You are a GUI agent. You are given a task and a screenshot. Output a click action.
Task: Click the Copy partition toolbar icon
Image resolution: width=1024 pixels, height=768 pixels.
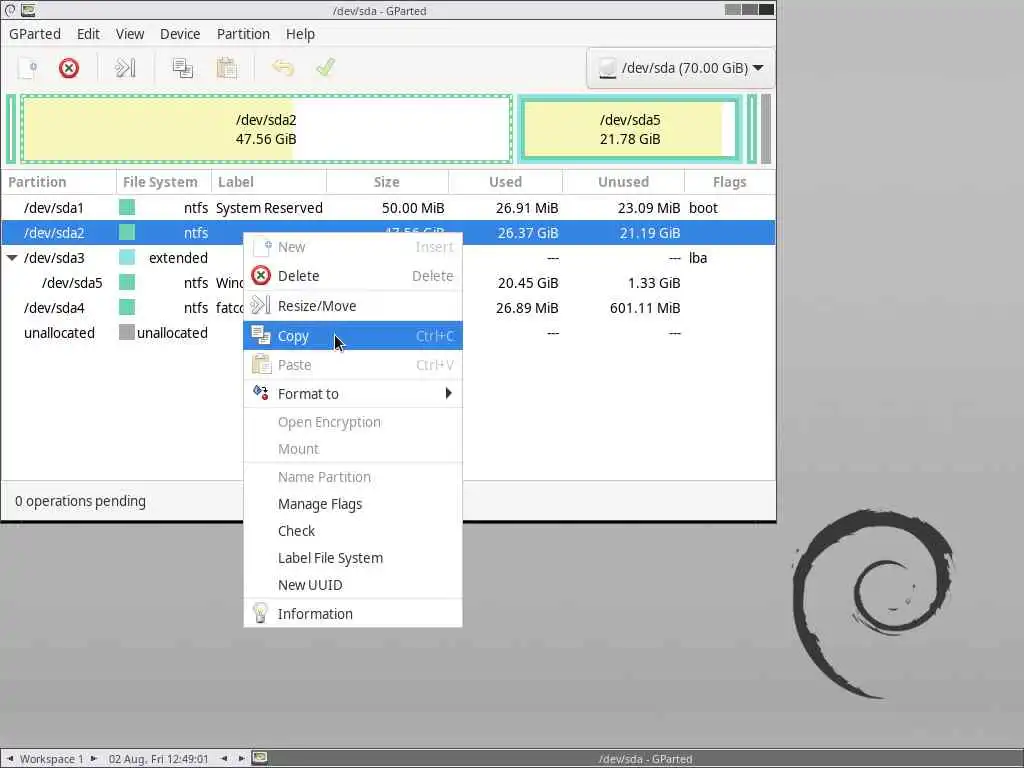pos(182,68)
